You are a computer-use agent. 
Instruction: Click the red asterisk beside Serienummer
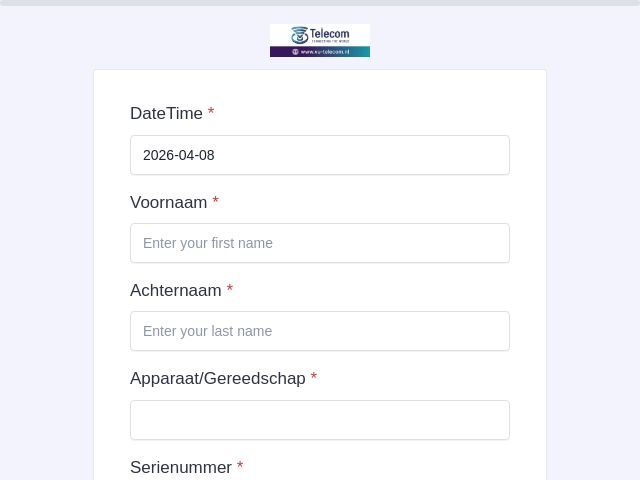coord(240,465)
